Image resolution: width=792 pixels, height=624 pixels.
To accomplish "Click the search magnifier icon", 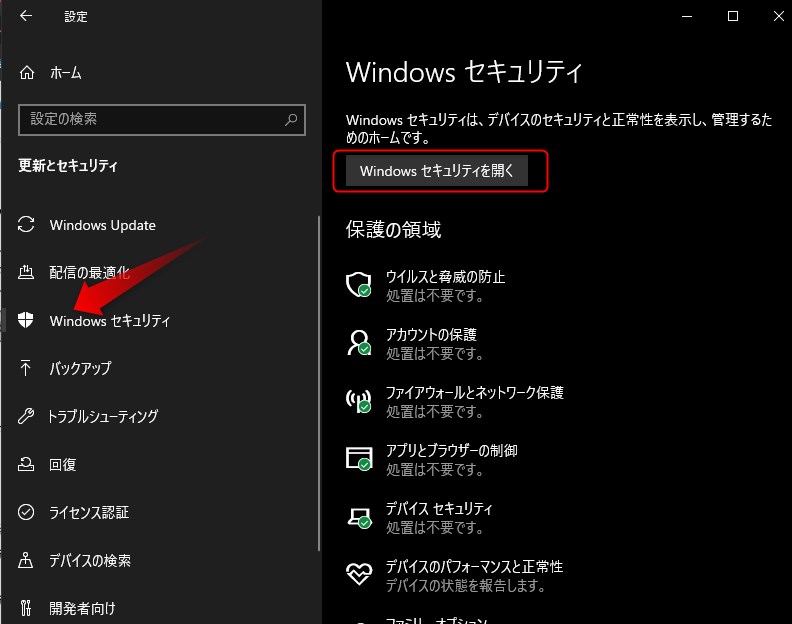I will point(291,120).
